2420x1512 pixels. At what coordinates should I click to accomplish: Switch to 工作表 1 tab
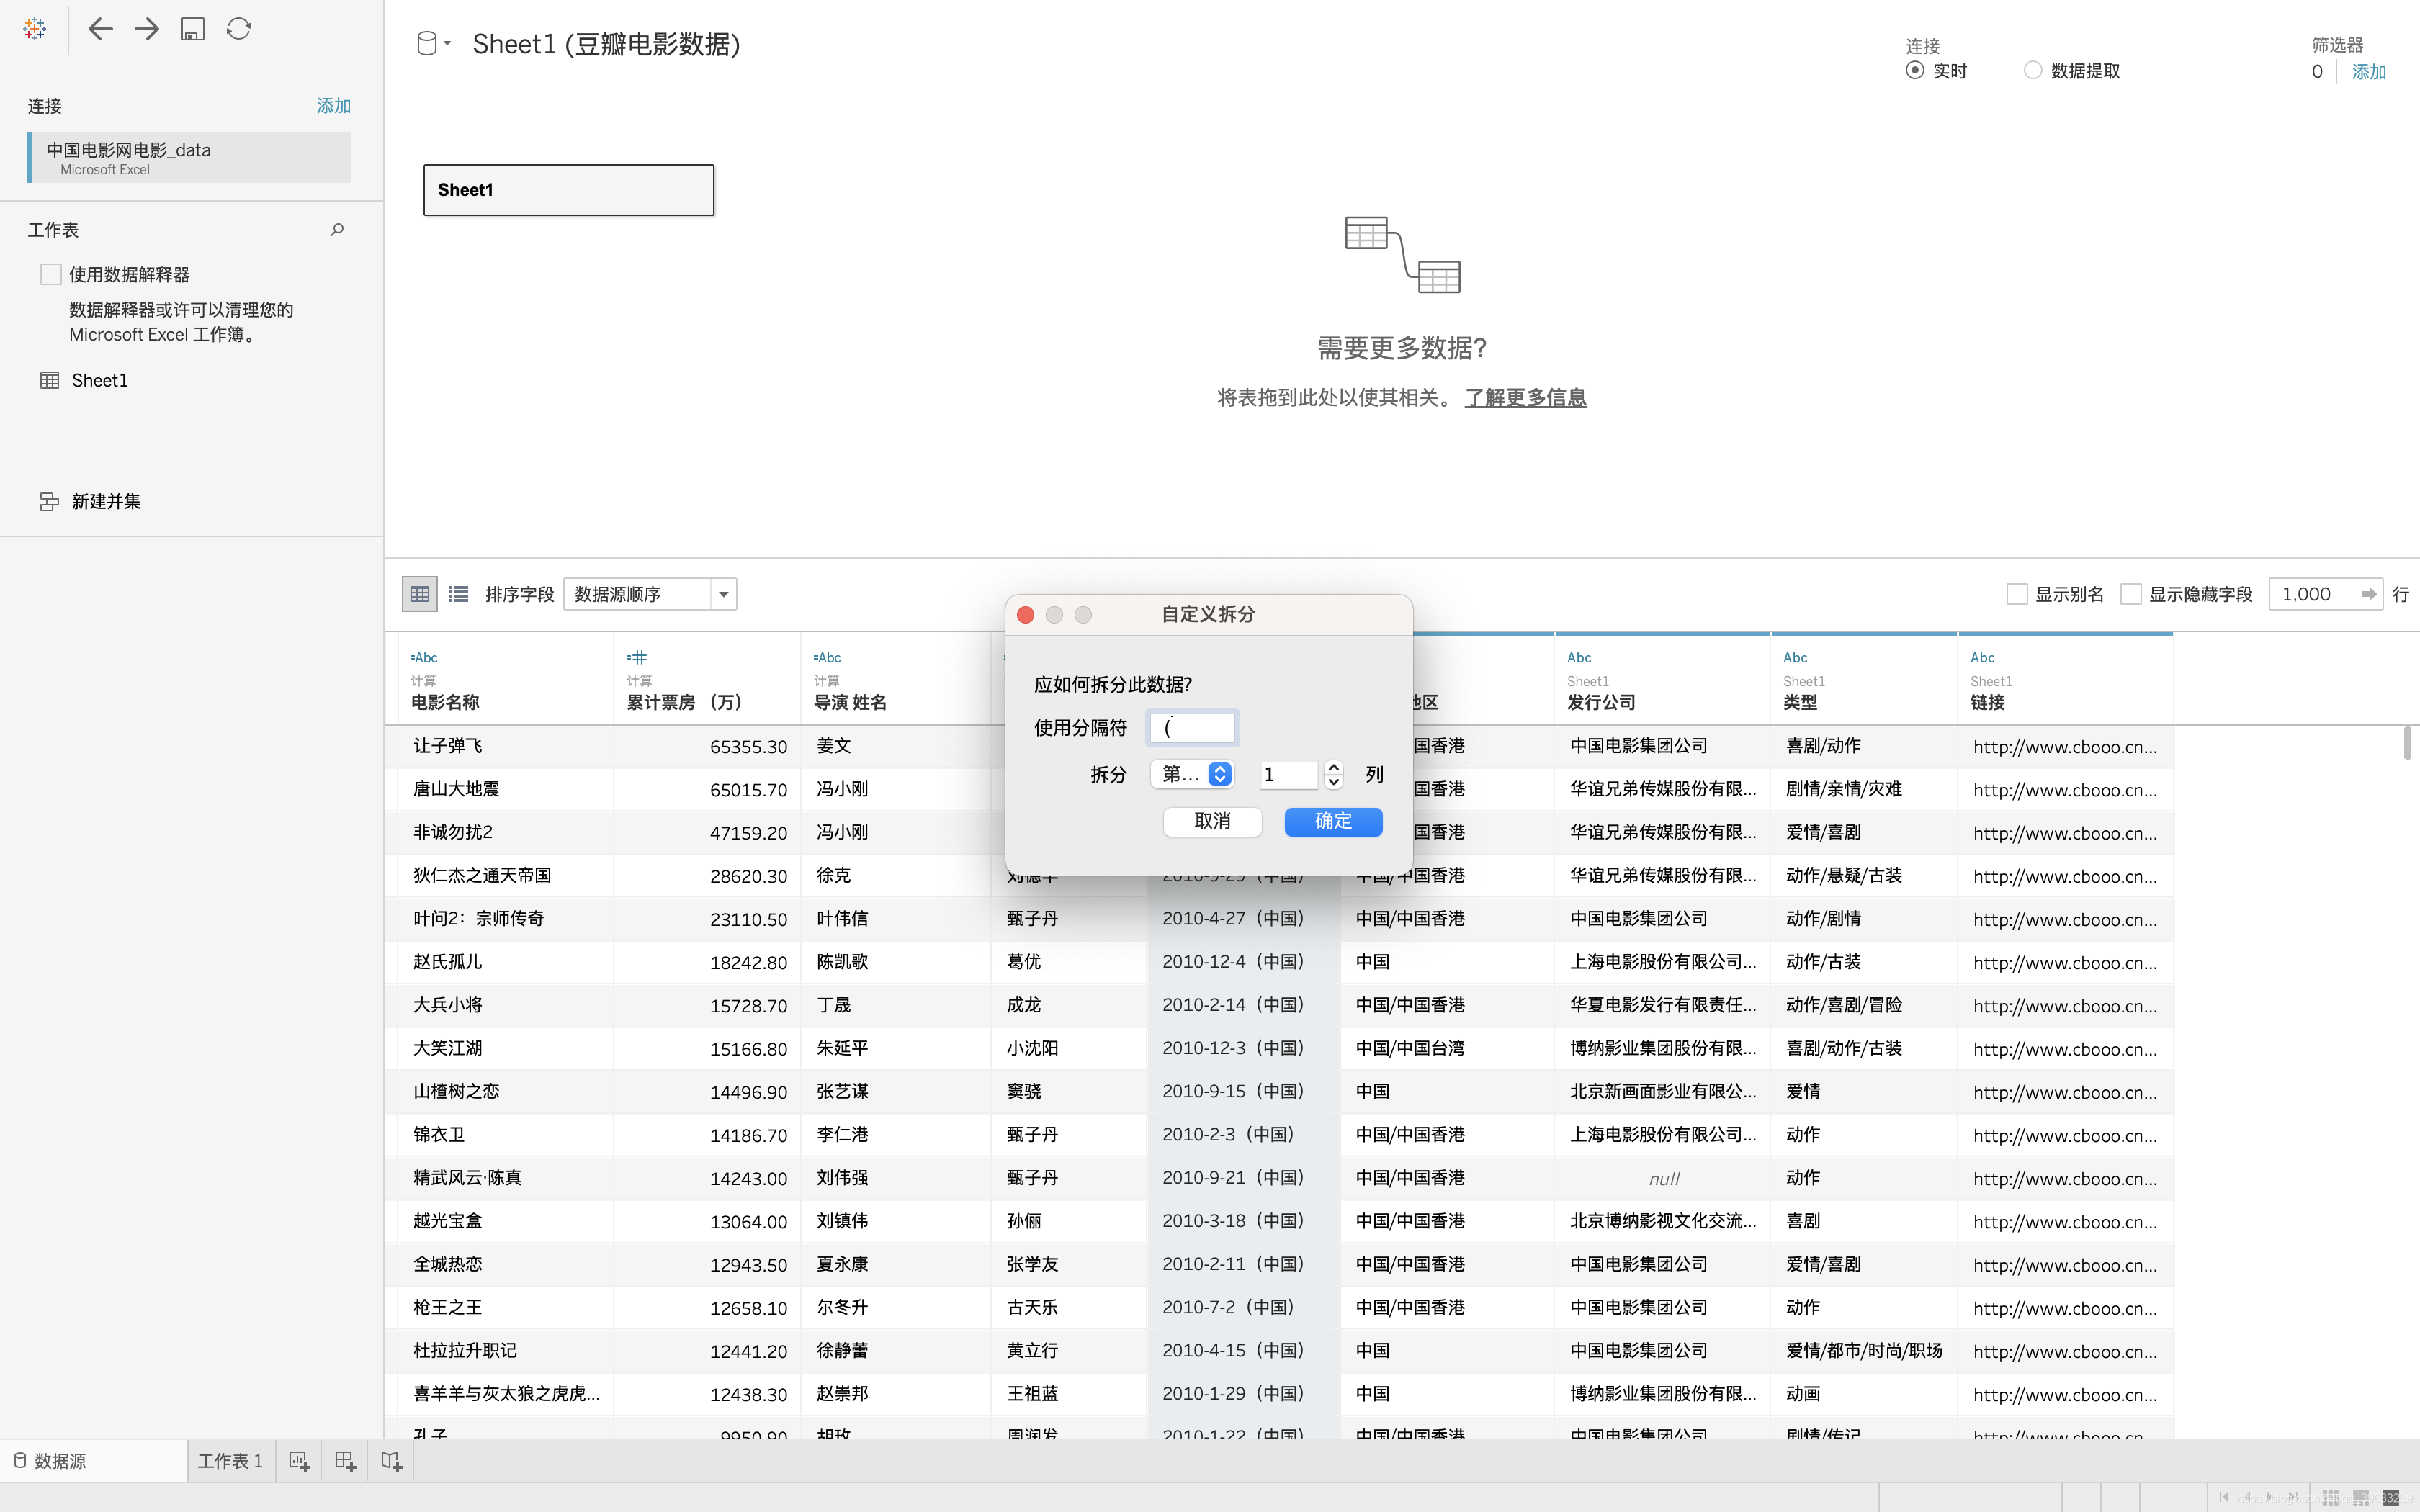click(x=230, y=1461)
